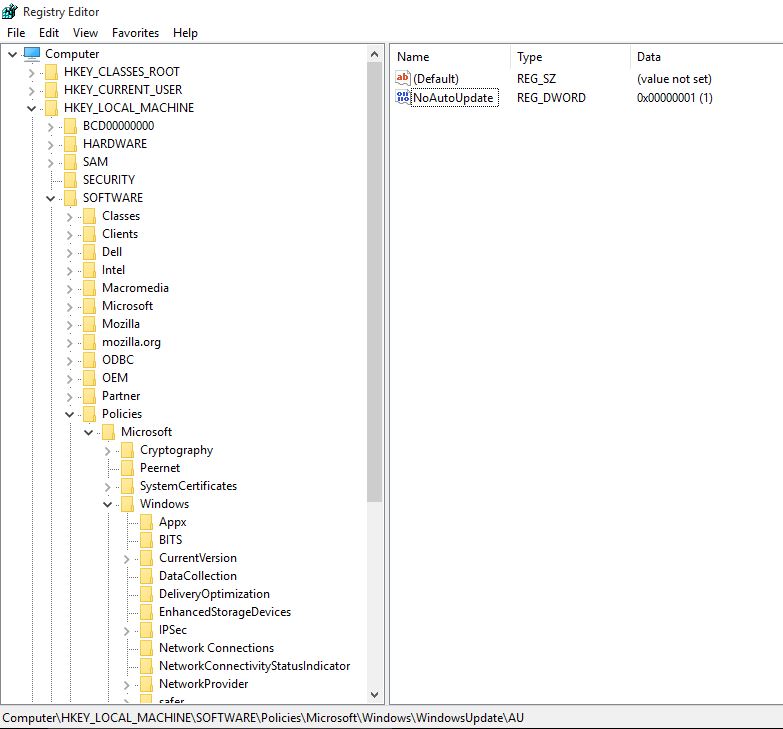Open the Favorites menu
Image resolution: width=783 pixels, height=729 pixels.
point(135,33)
